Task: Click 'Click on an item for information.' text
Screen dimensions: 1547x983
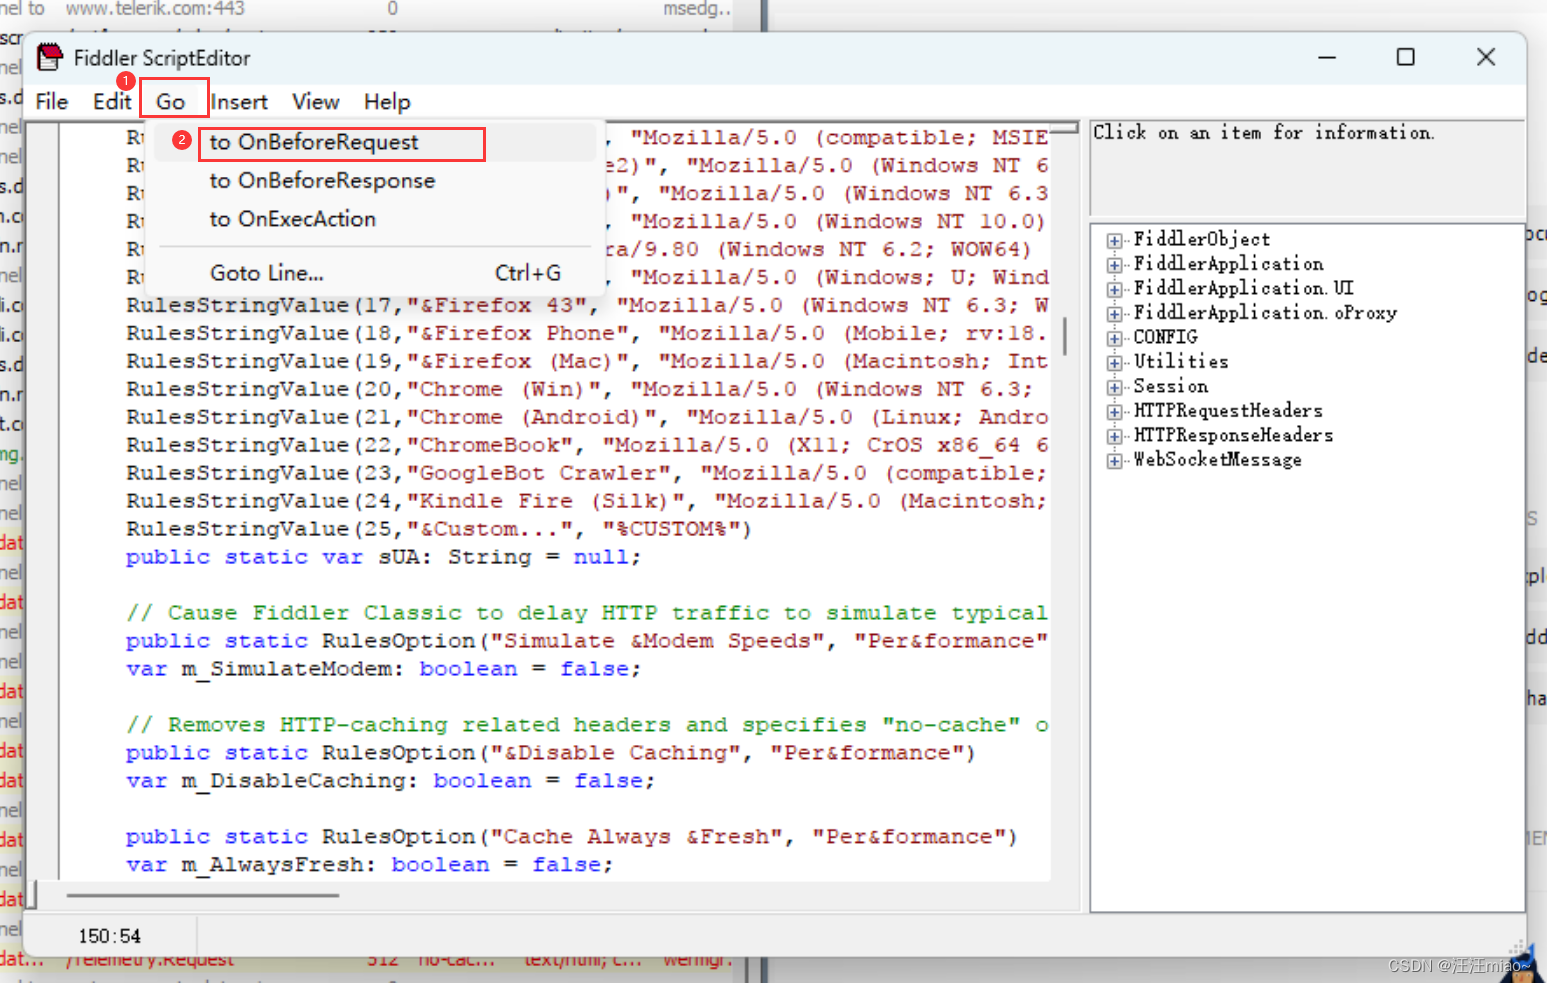Action: click(x=1264, y=132)
